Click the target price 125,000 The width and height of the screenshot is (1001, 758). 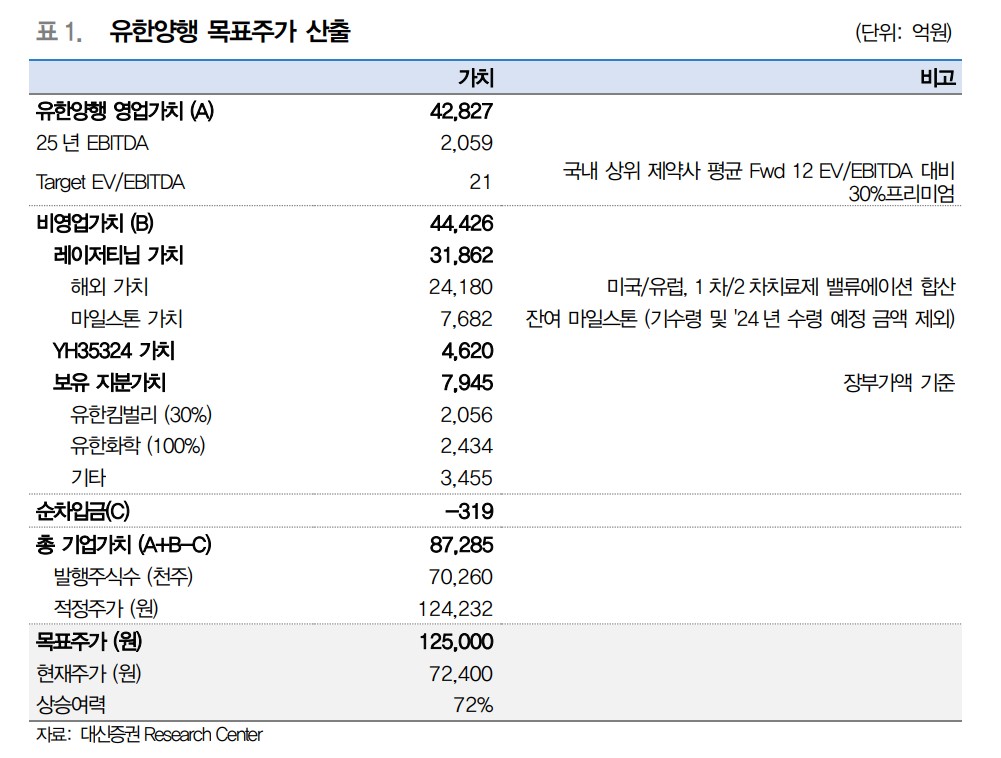(456, 642)
